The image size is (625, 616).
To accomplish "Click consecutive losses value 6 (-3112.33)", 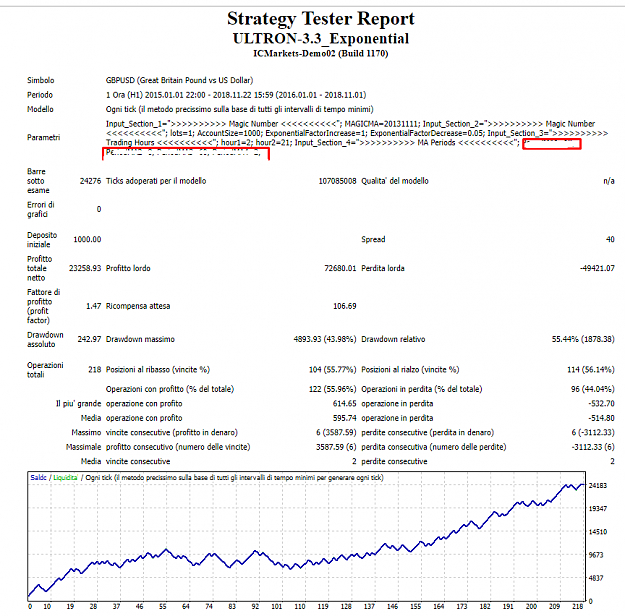I will 593,433.
